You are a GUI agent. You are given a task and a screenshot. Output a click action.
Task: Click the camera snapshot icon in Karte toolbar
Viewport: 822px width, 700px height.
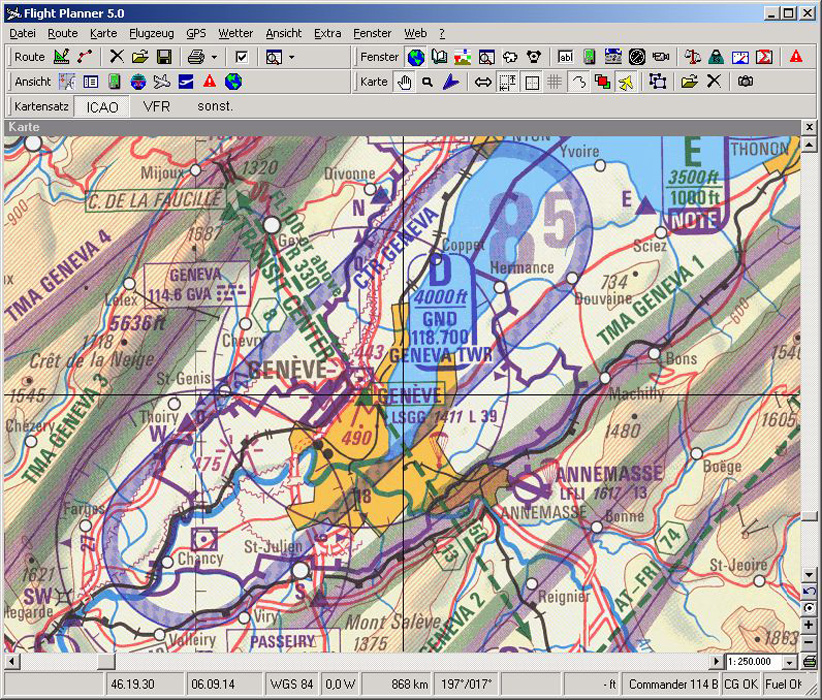(745, 81)
